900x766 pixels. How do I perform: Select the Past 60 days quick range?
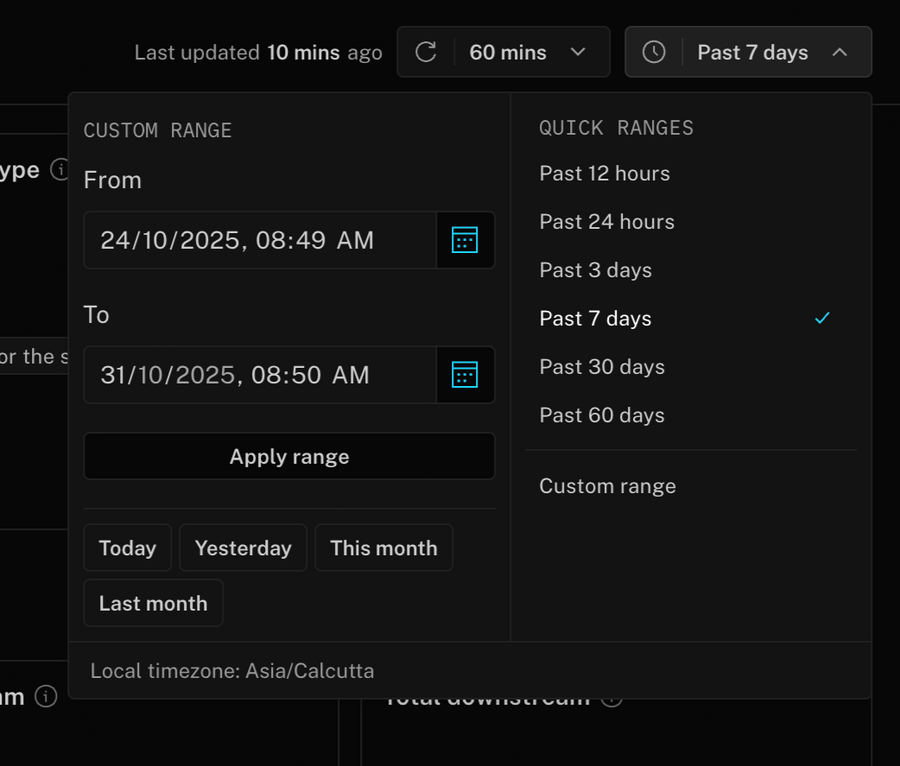click(602, 415)
